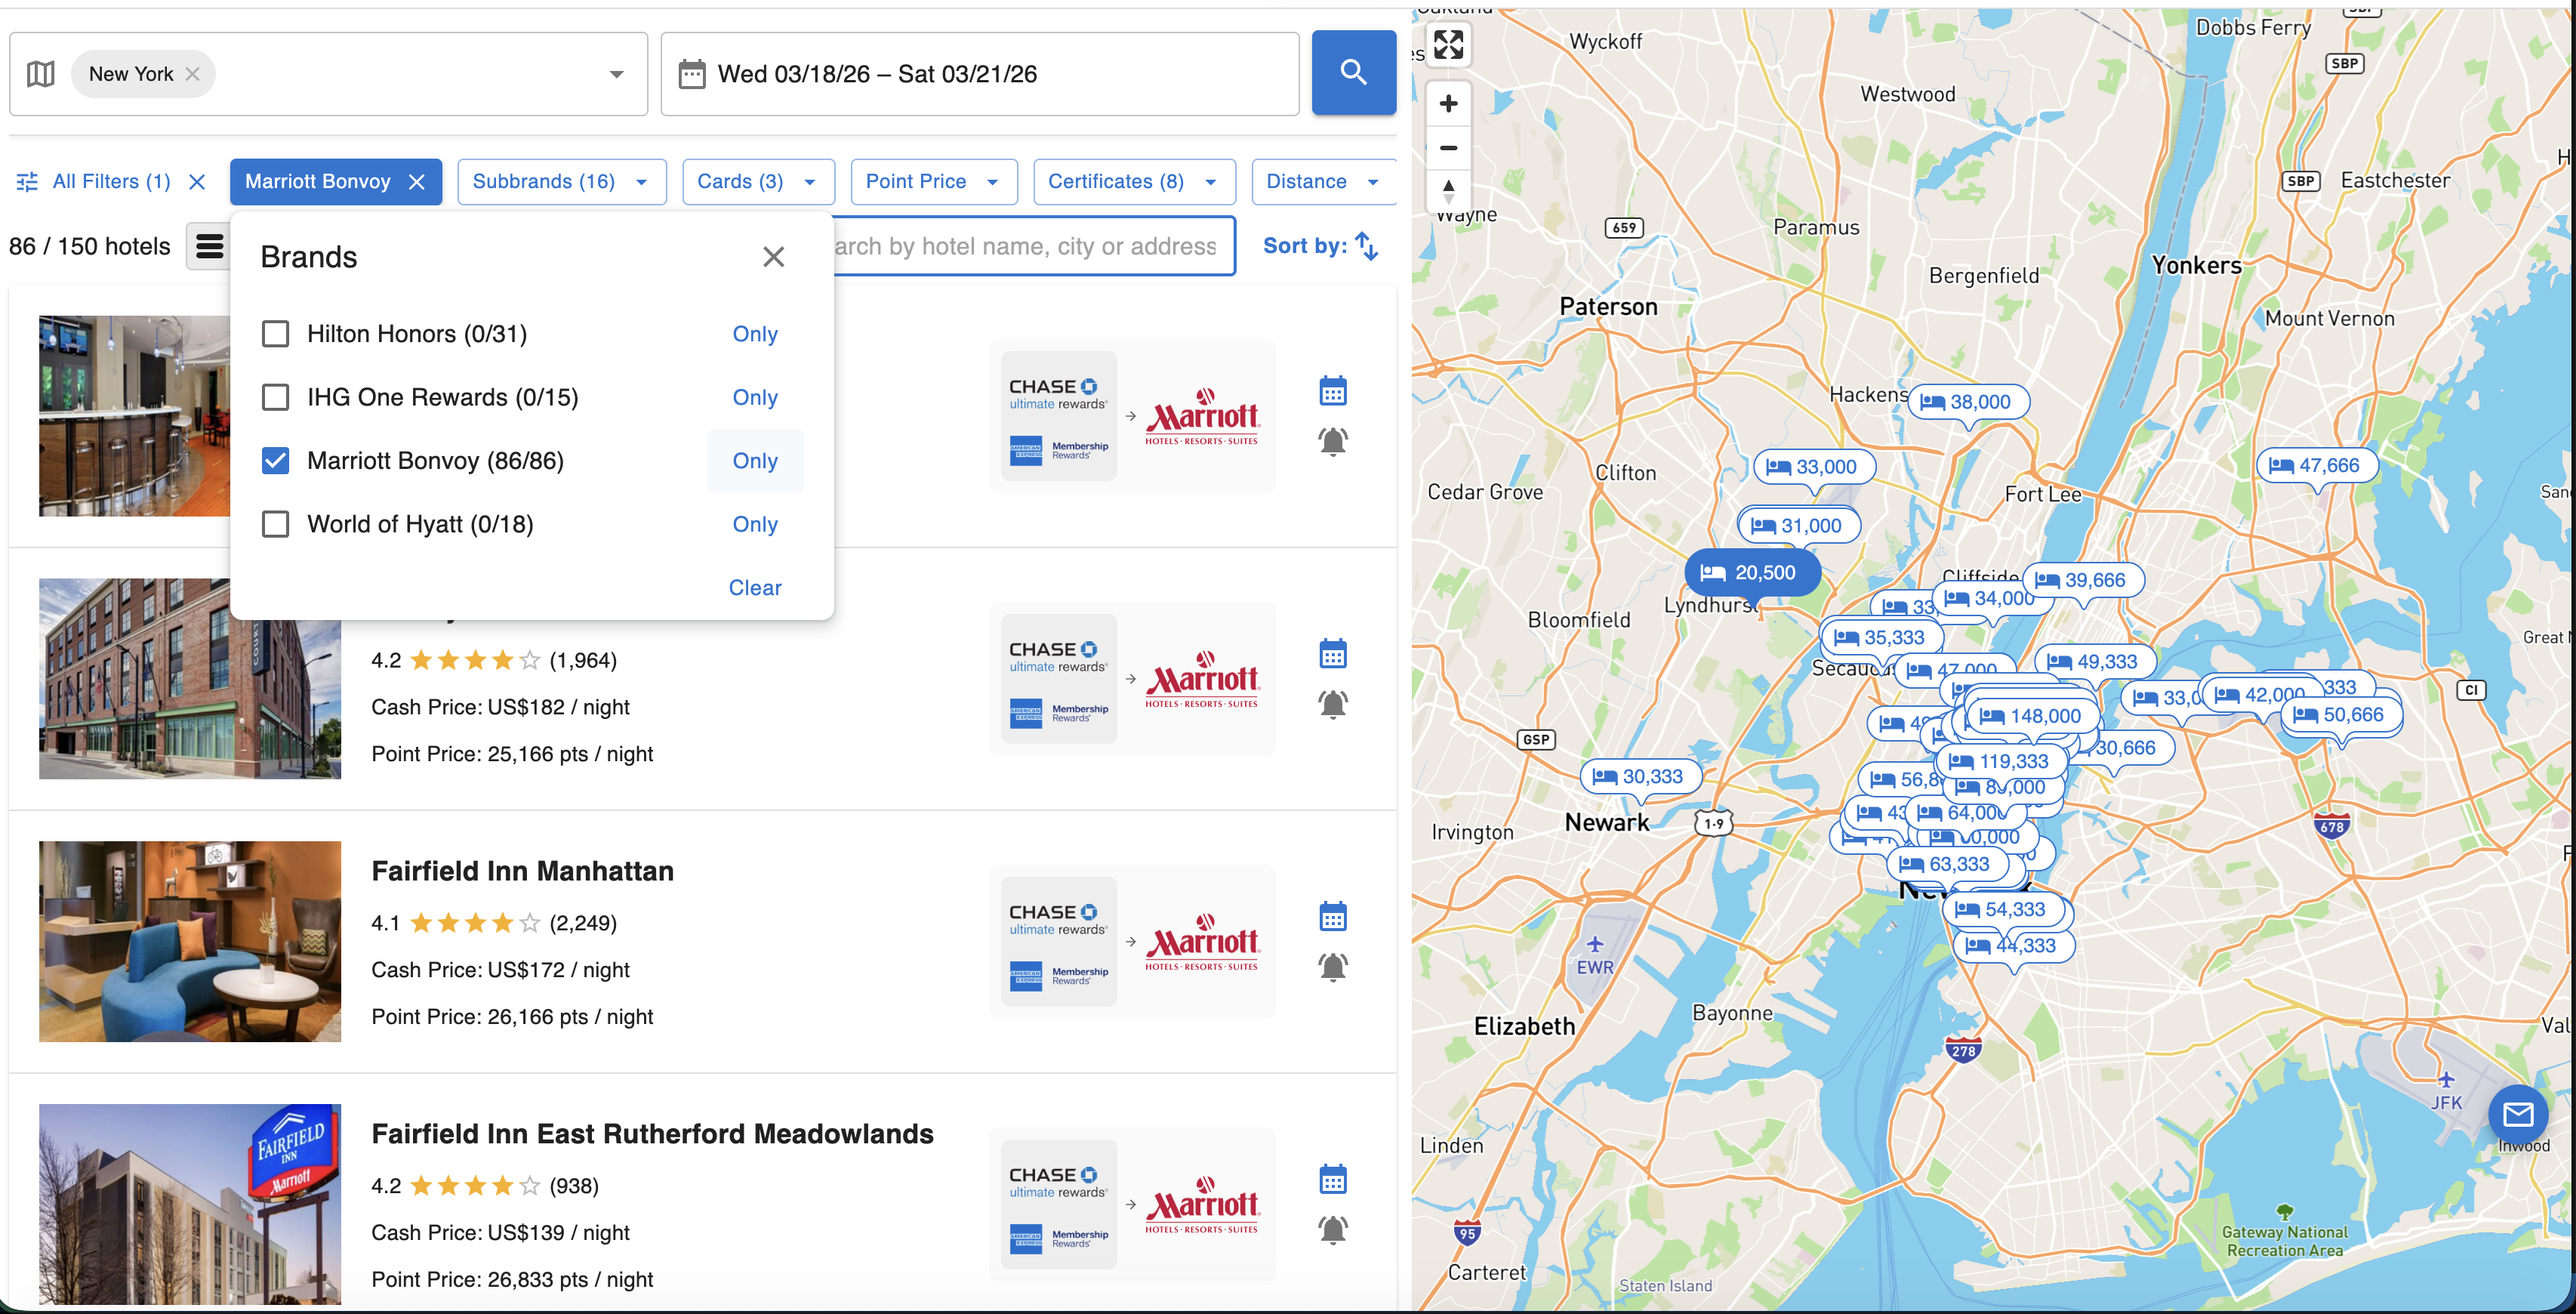
Task: Open Fairfield Inn East Rutherford Meadowlands title
Action: (652, 1134)
